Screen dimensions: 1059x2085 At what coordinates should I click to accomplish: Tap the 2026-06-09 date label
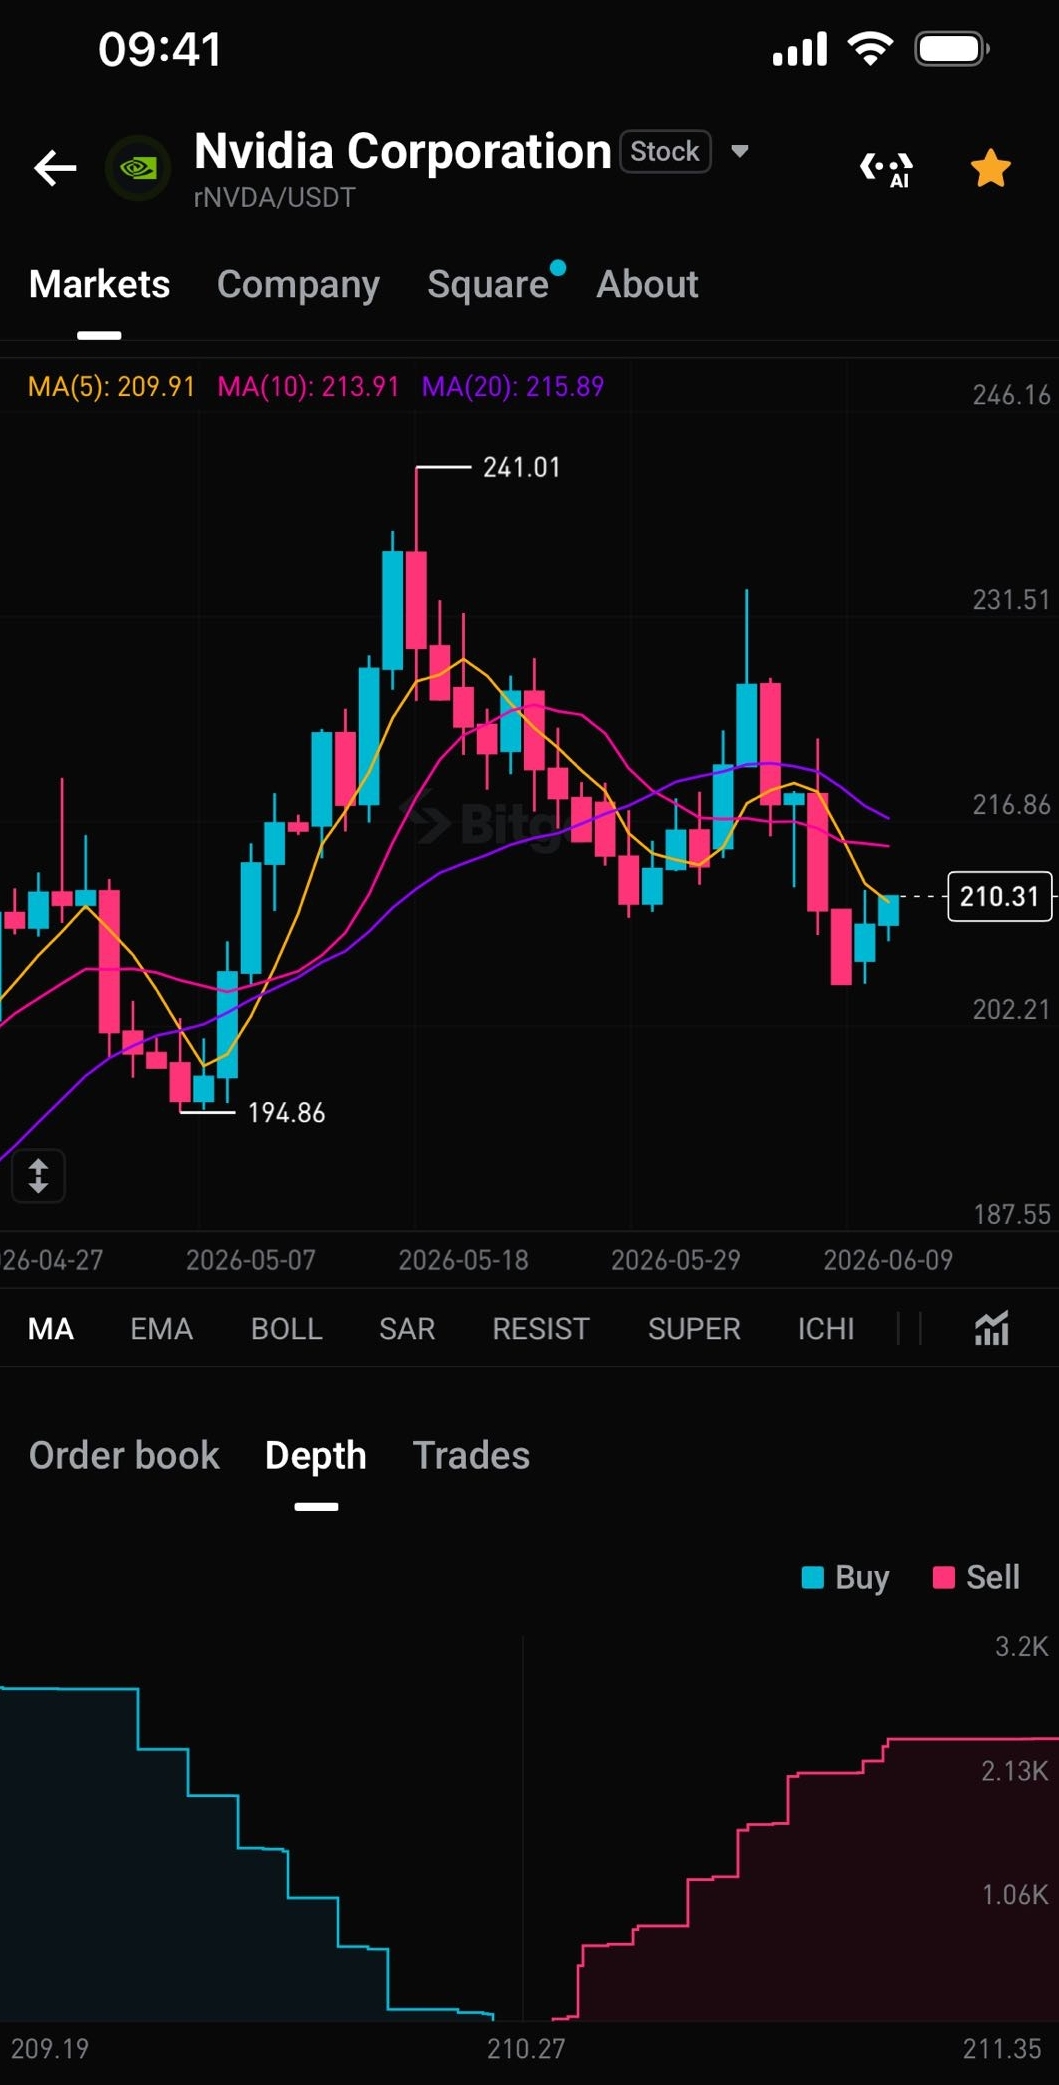click(x=888, y=1259)
